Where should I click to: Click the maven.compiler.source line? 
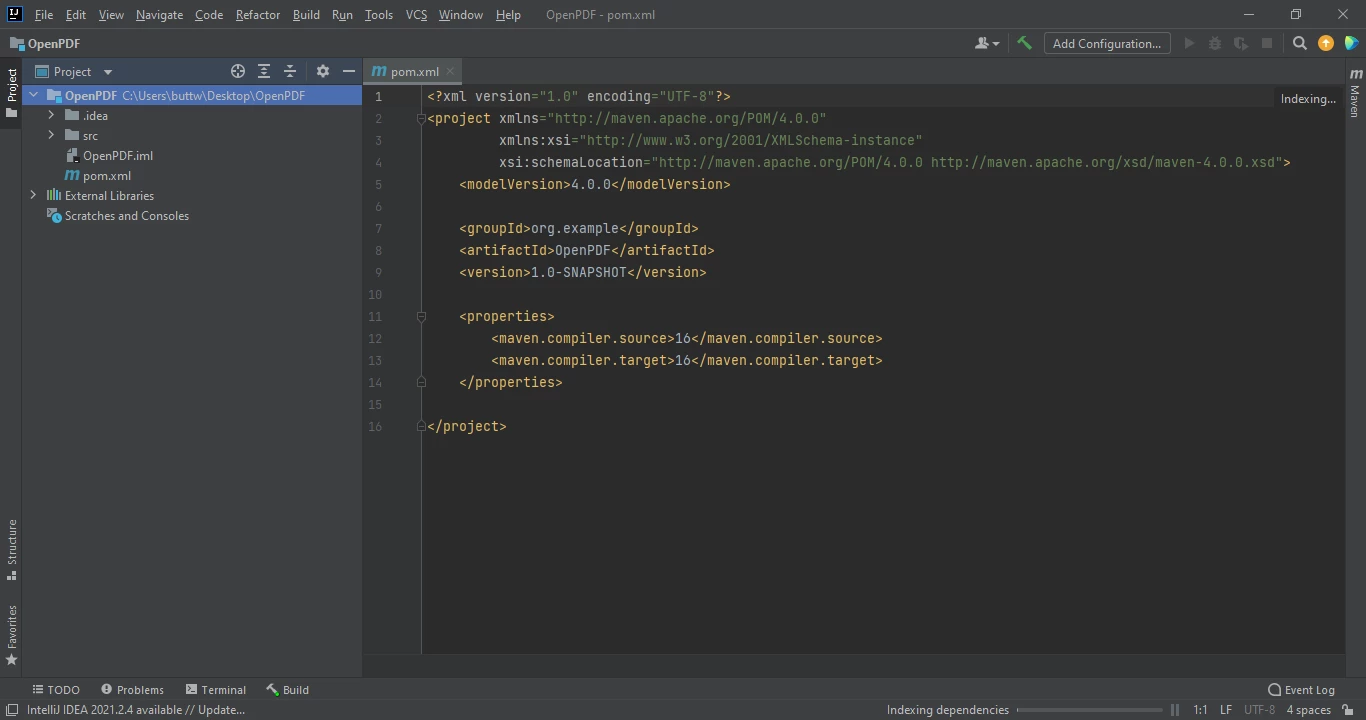687,338
